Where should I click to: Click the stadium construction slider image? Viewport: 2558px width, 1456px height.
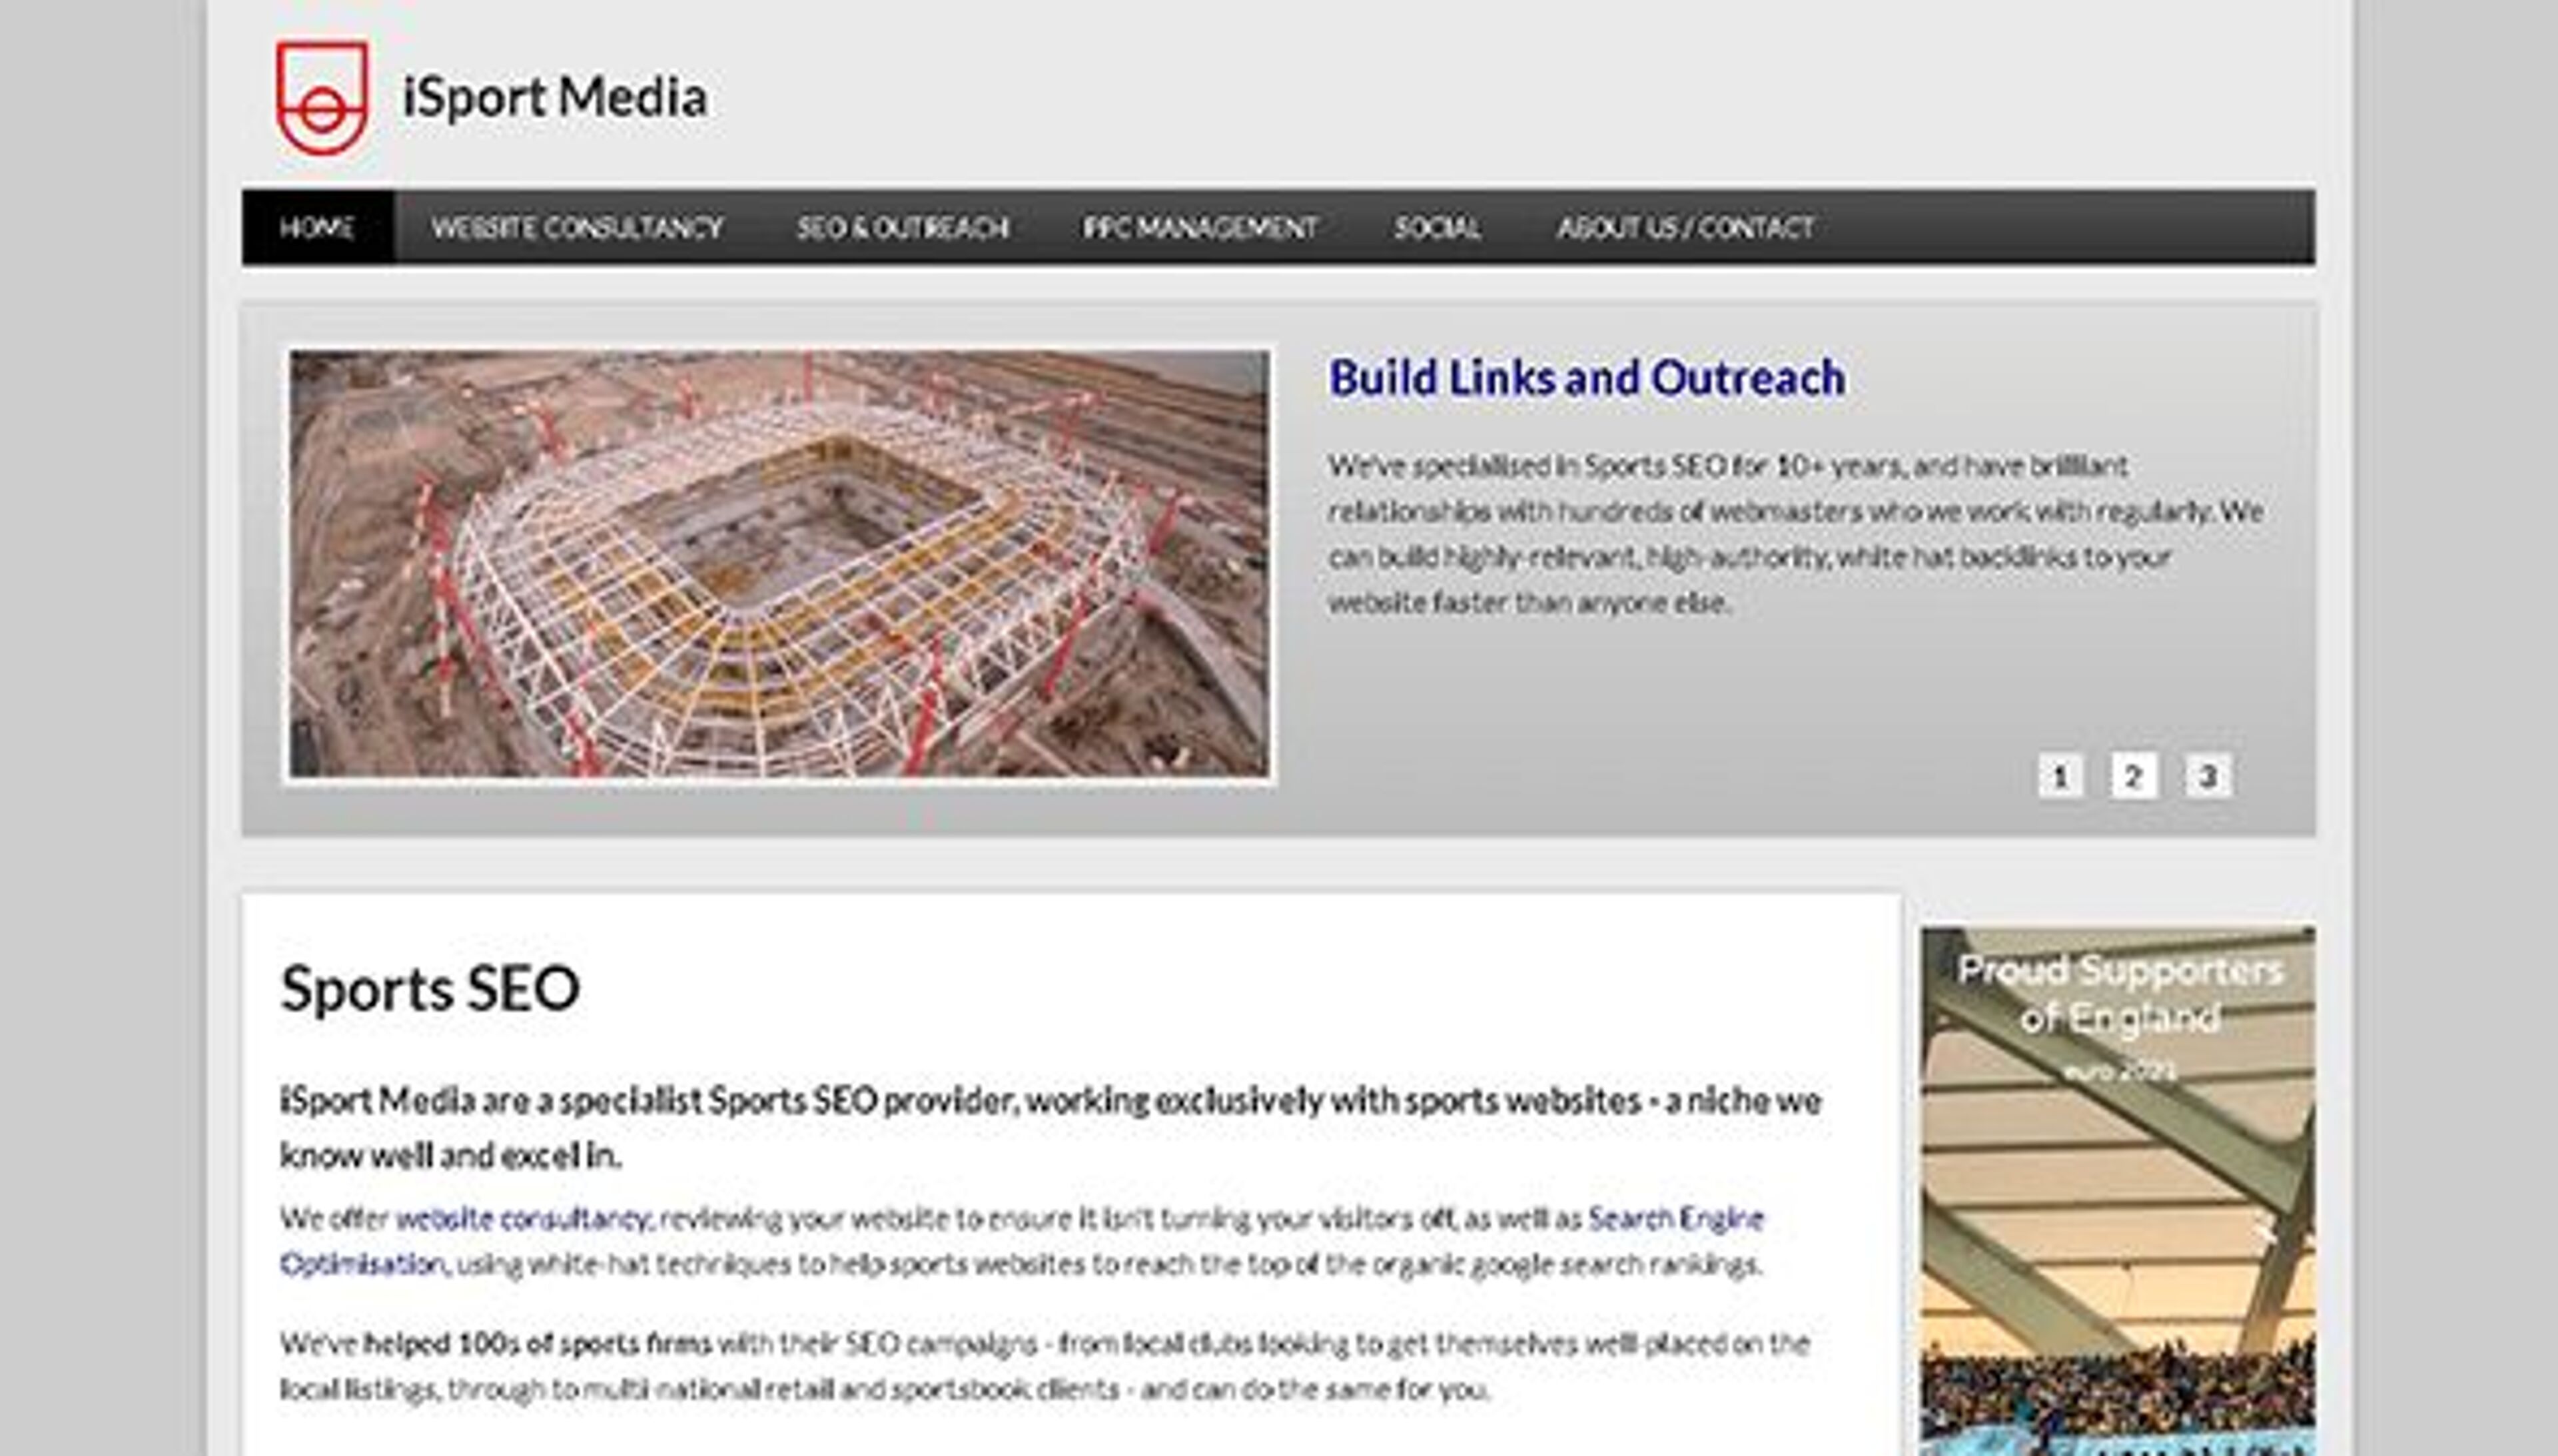779,563
